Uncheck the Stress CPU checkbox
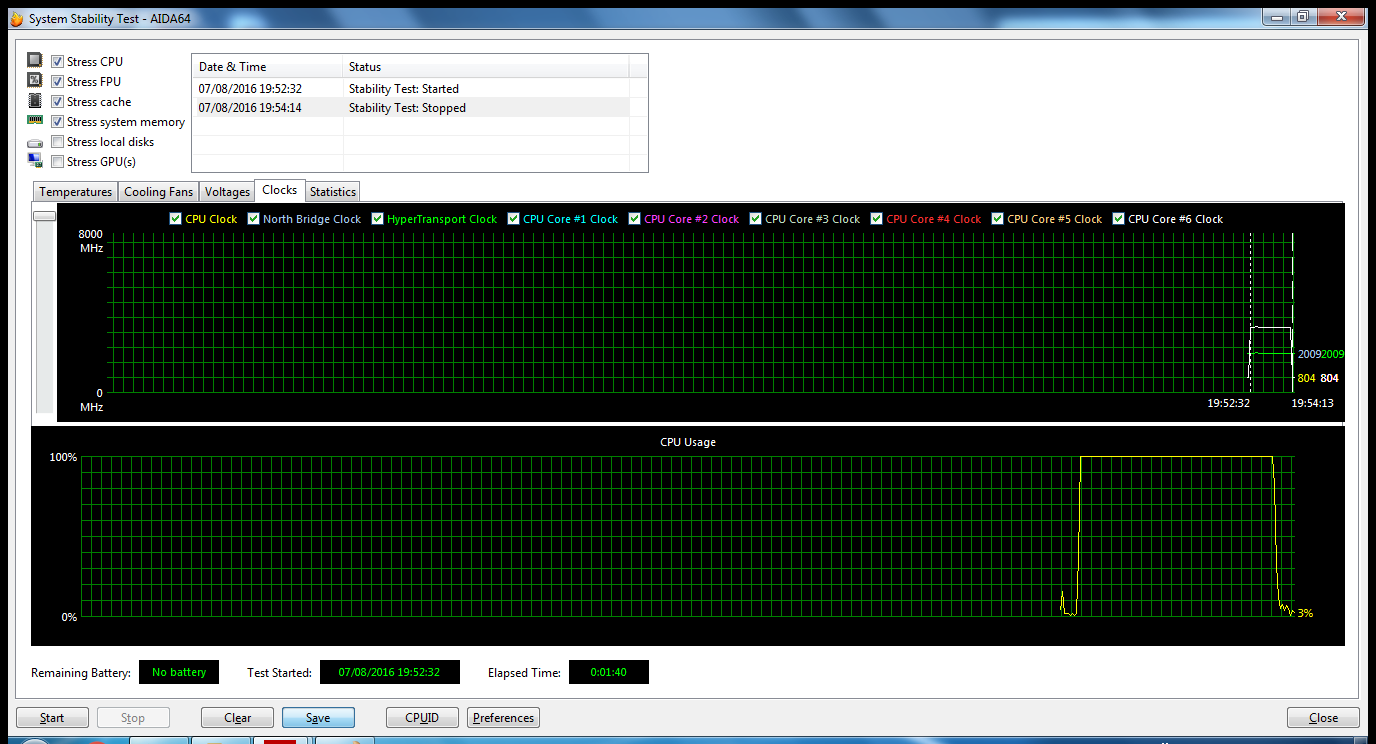Image resolution: width=1376 pixels, height=744 pixels. pyautogui.click(x=58, y=62)
